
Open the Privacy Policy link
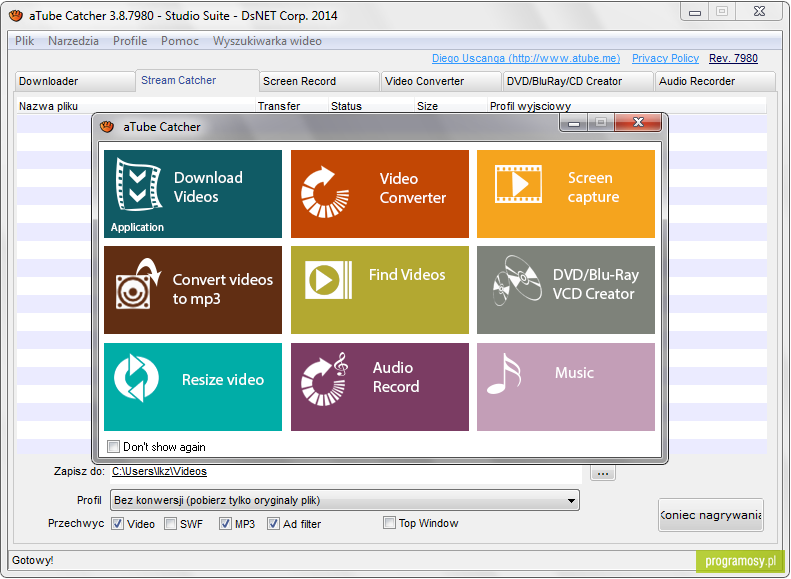tap(665, 59)
